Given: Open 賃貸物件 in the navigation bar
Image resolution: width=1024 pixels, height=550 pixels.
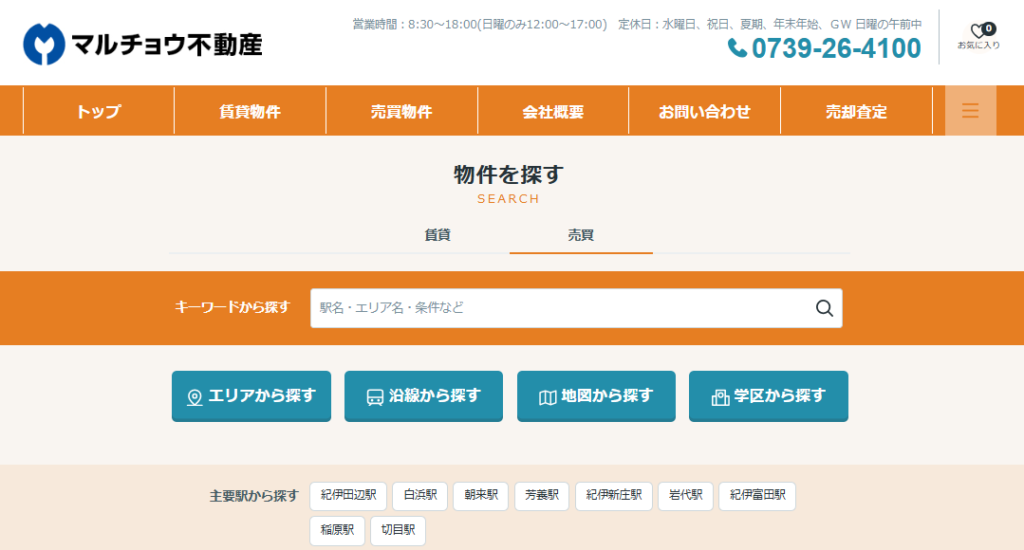Looking at the screenshot, I should coord(250,111).
